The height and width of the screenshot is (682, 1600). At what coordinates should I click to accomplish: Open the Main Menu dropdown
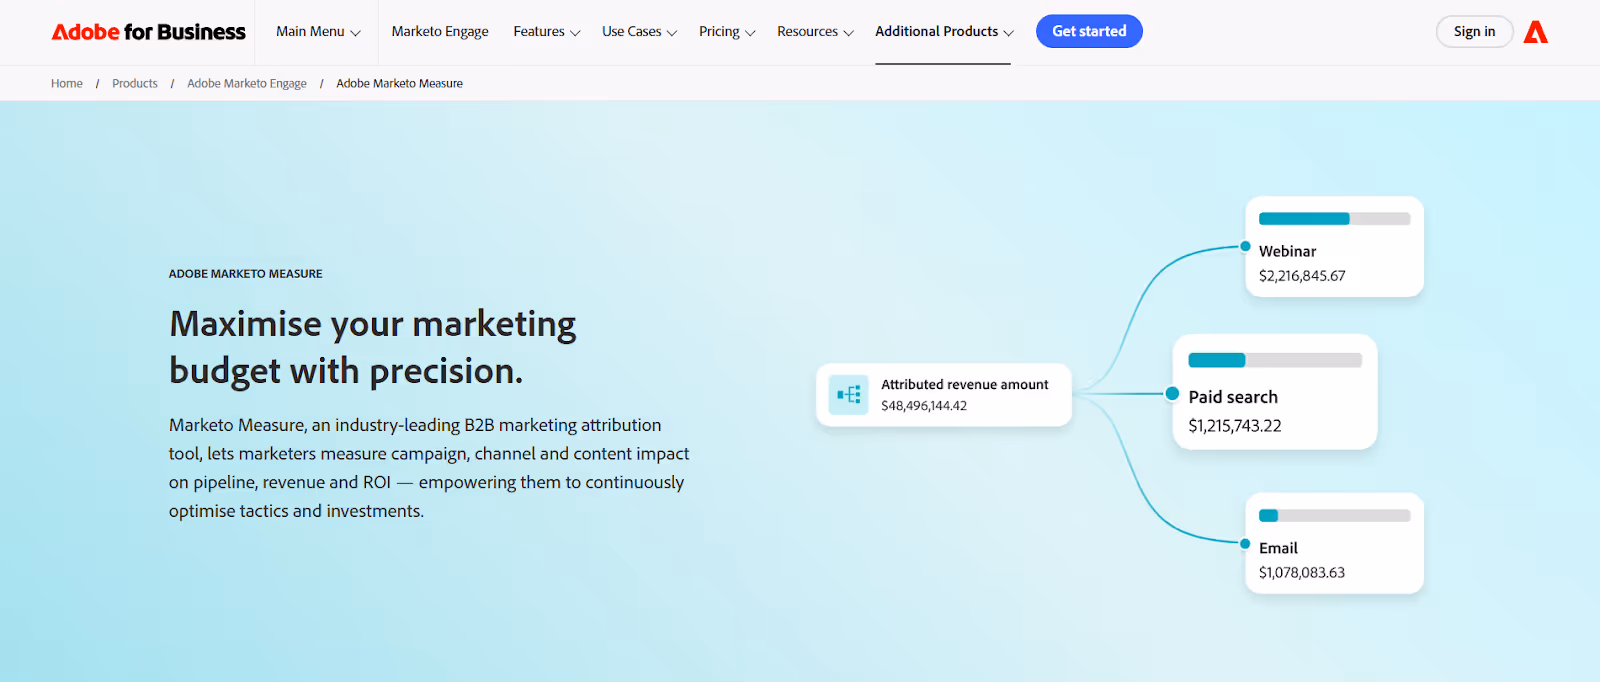coord(318,32)
